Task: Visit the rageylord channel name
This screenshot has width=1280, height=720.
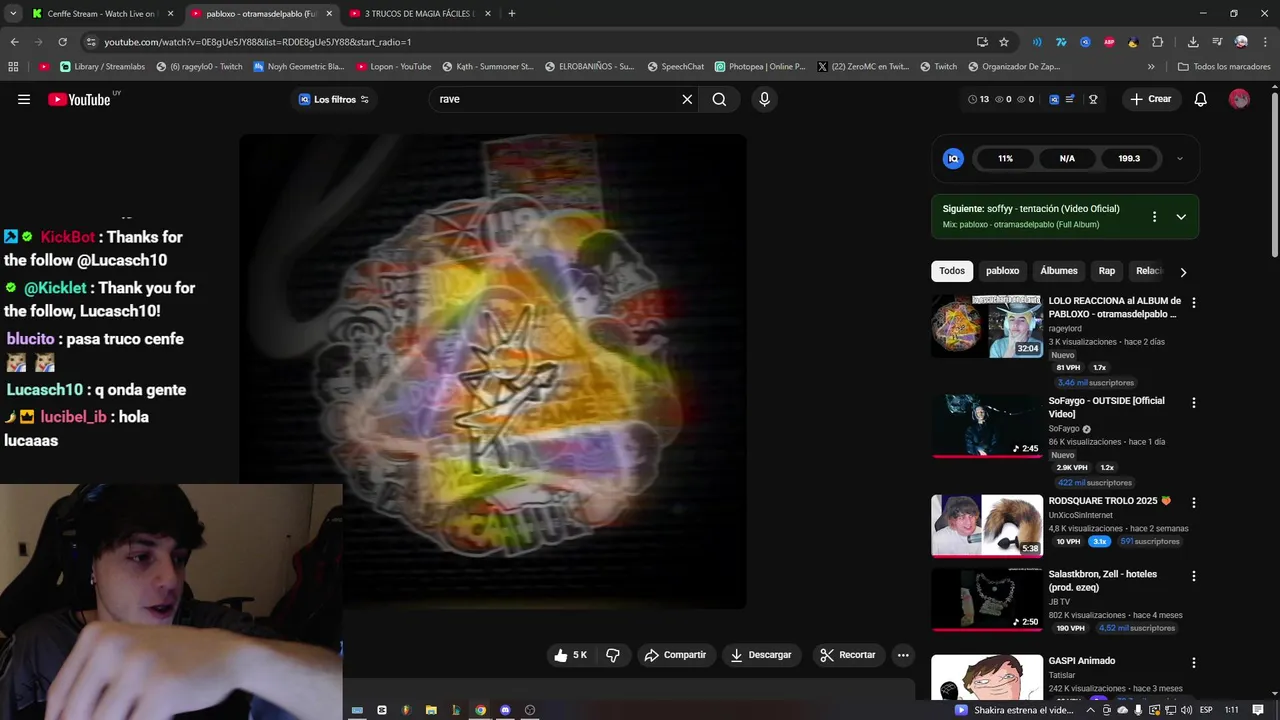Action: pos(1065,328)
